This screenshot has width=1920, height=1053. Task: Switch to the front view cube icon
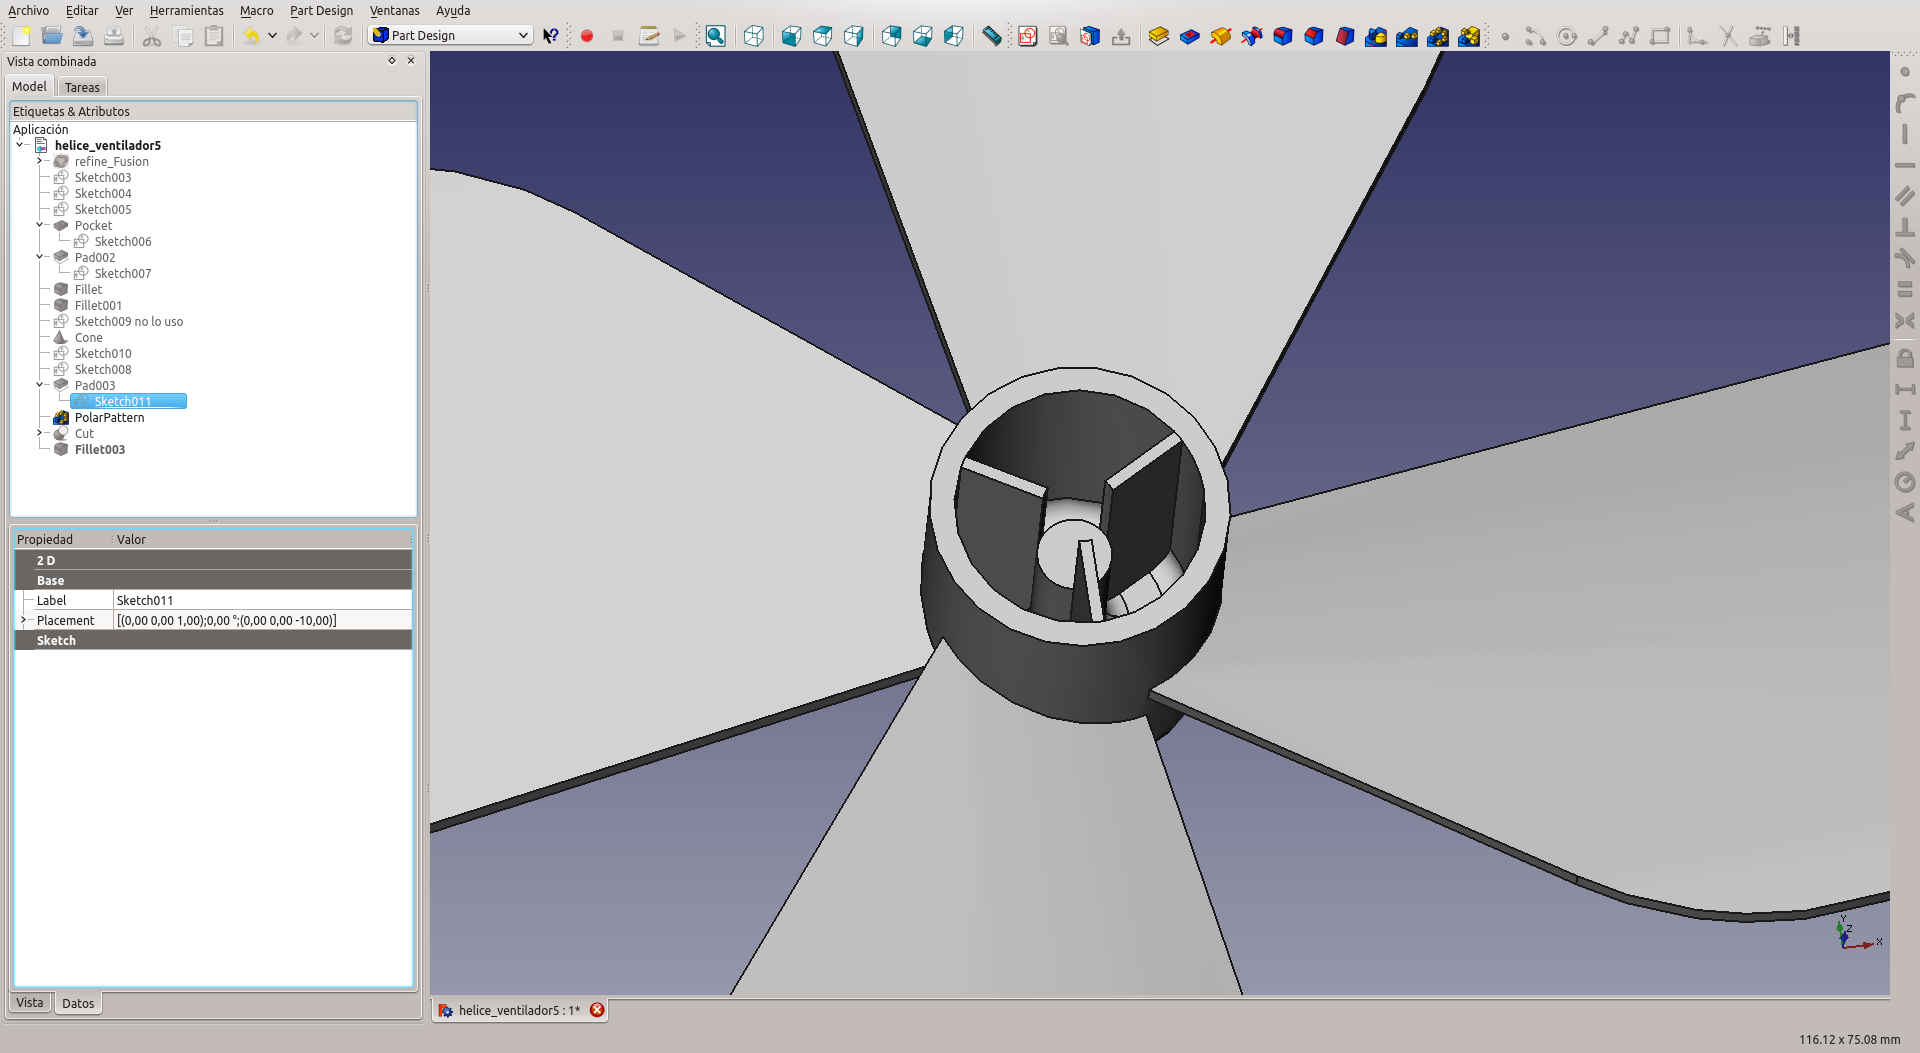coord(791,36)
